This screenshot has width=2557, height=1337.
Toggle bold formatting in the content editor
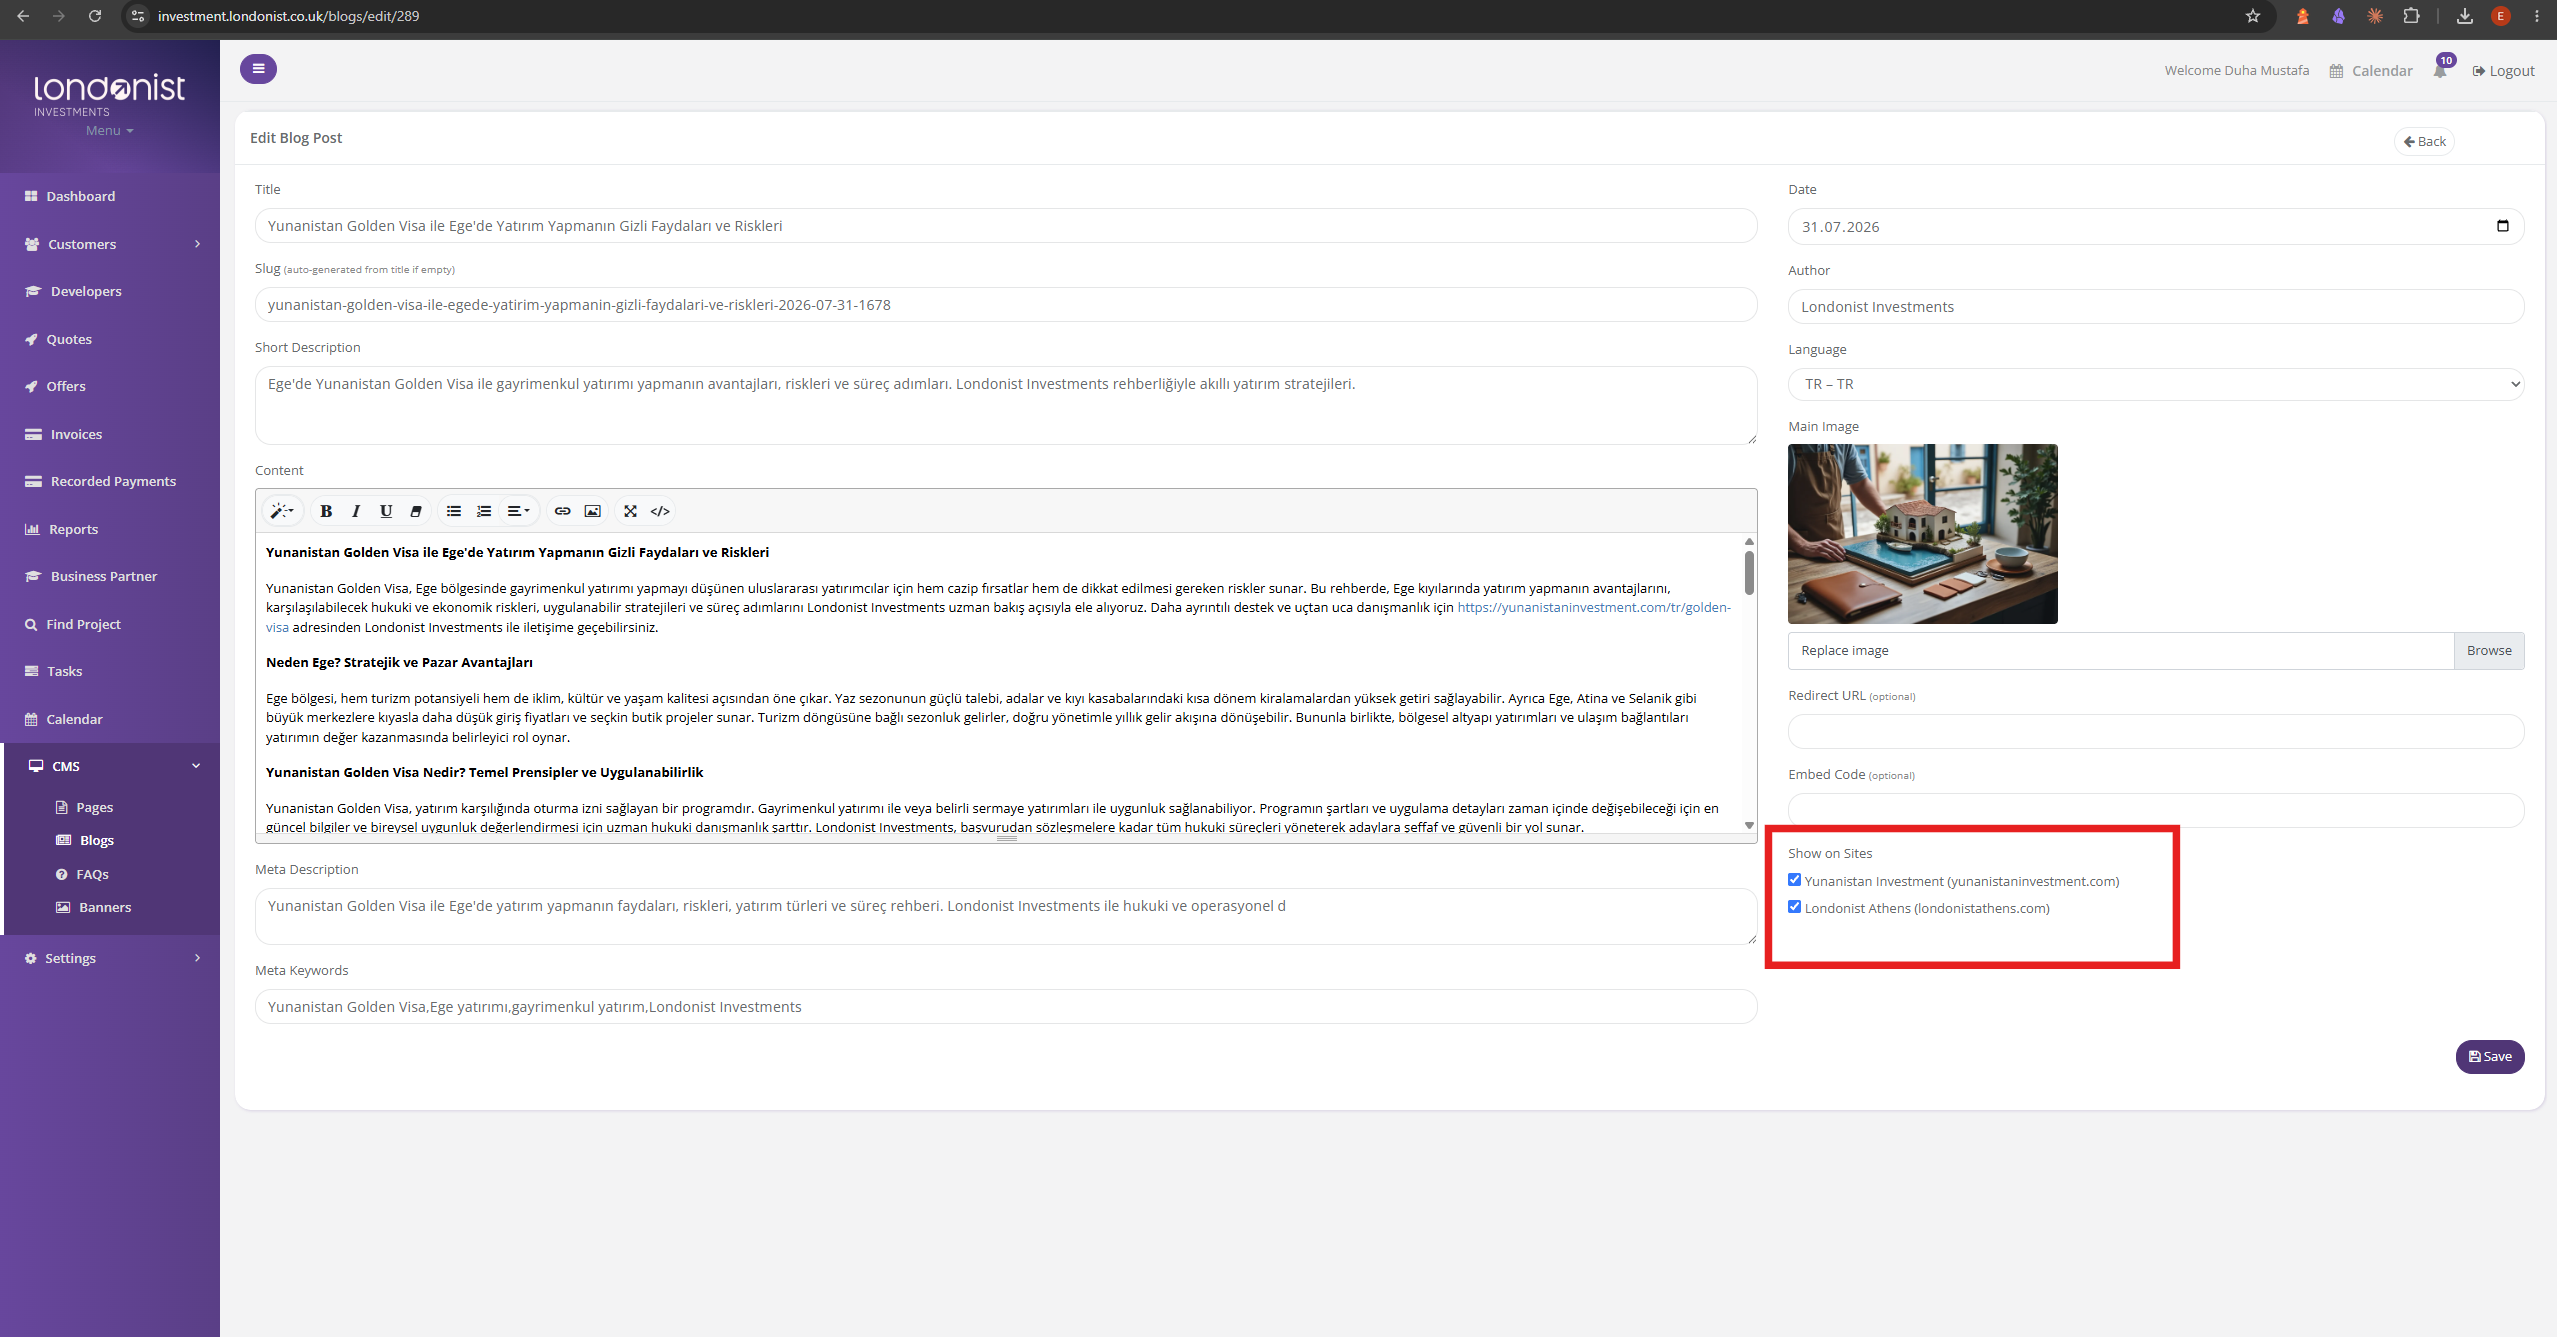[x=326, y=511]
